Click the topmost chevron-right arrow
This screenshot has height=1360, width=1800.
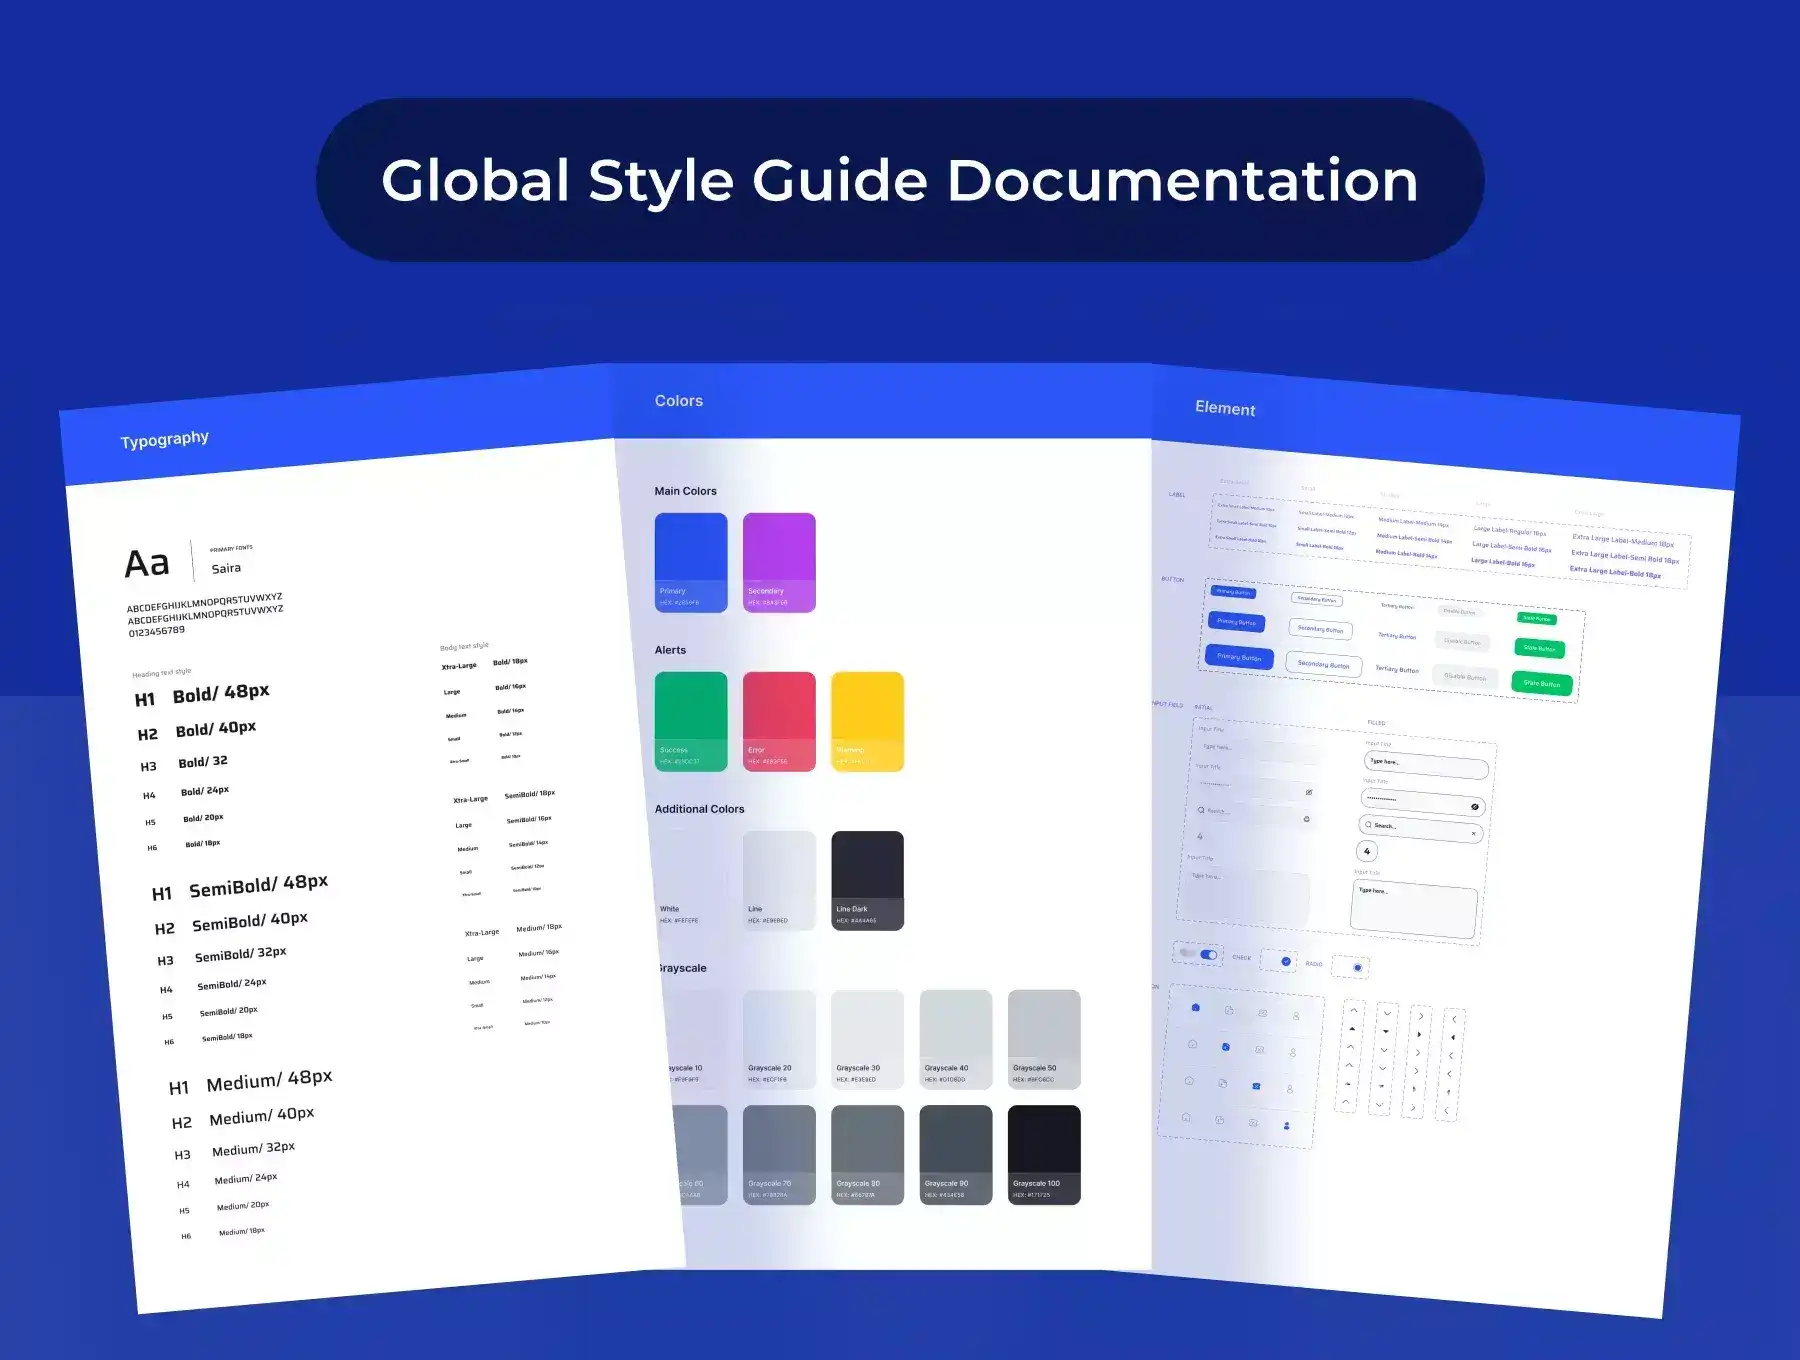pyautogui.click(x=1421, y=1017)
